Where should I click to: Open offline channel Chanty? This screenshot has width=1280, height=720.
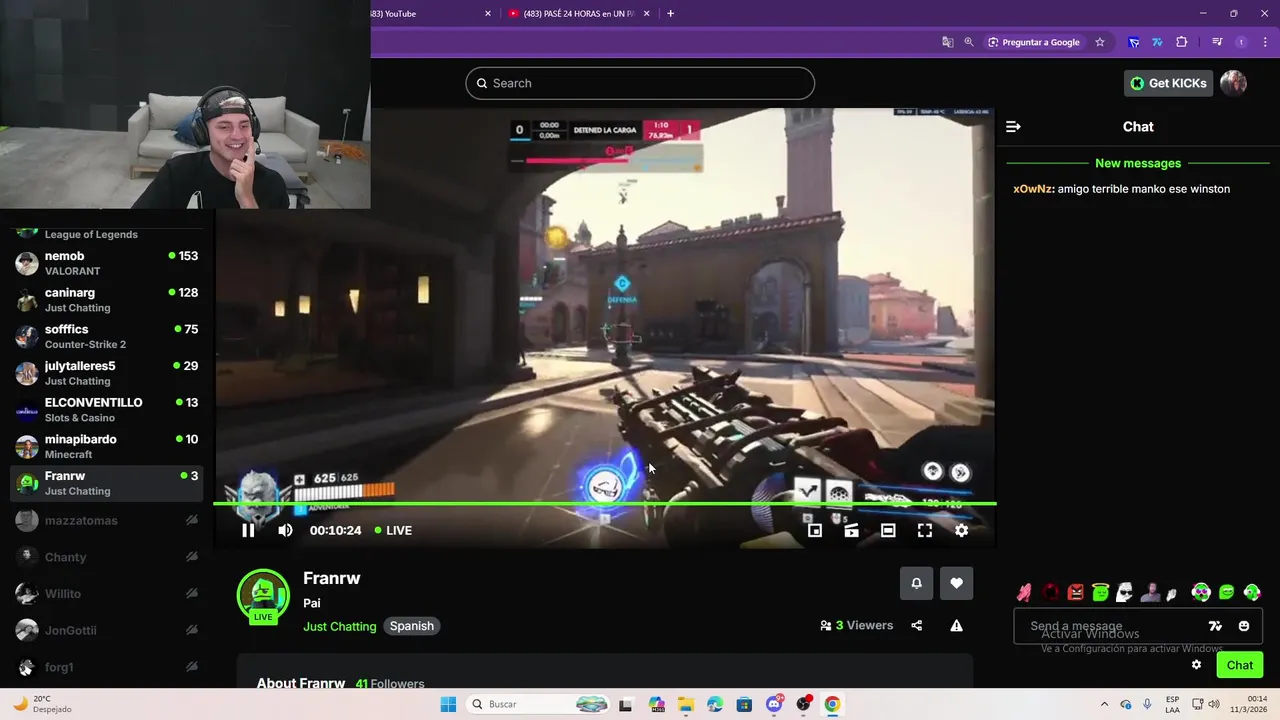pos(106,557)
